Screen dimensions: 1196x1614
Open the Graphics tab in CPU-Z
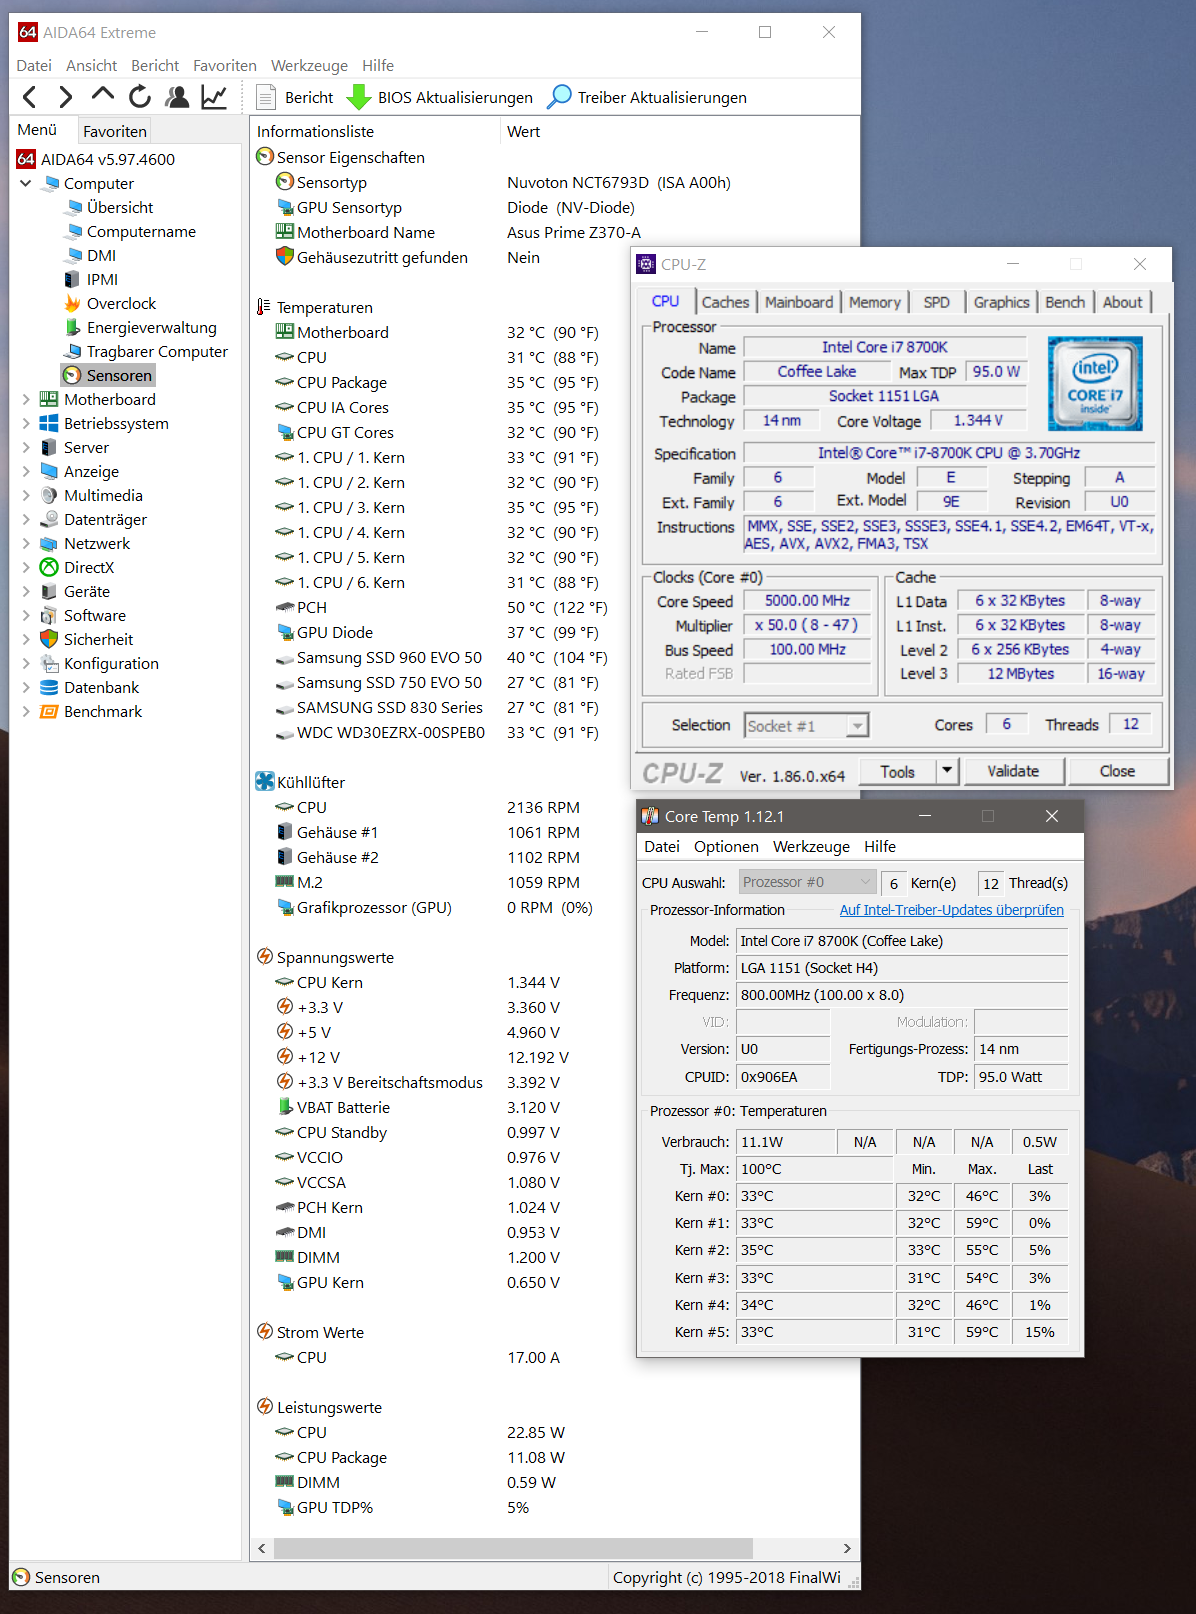pos(1001,302)
